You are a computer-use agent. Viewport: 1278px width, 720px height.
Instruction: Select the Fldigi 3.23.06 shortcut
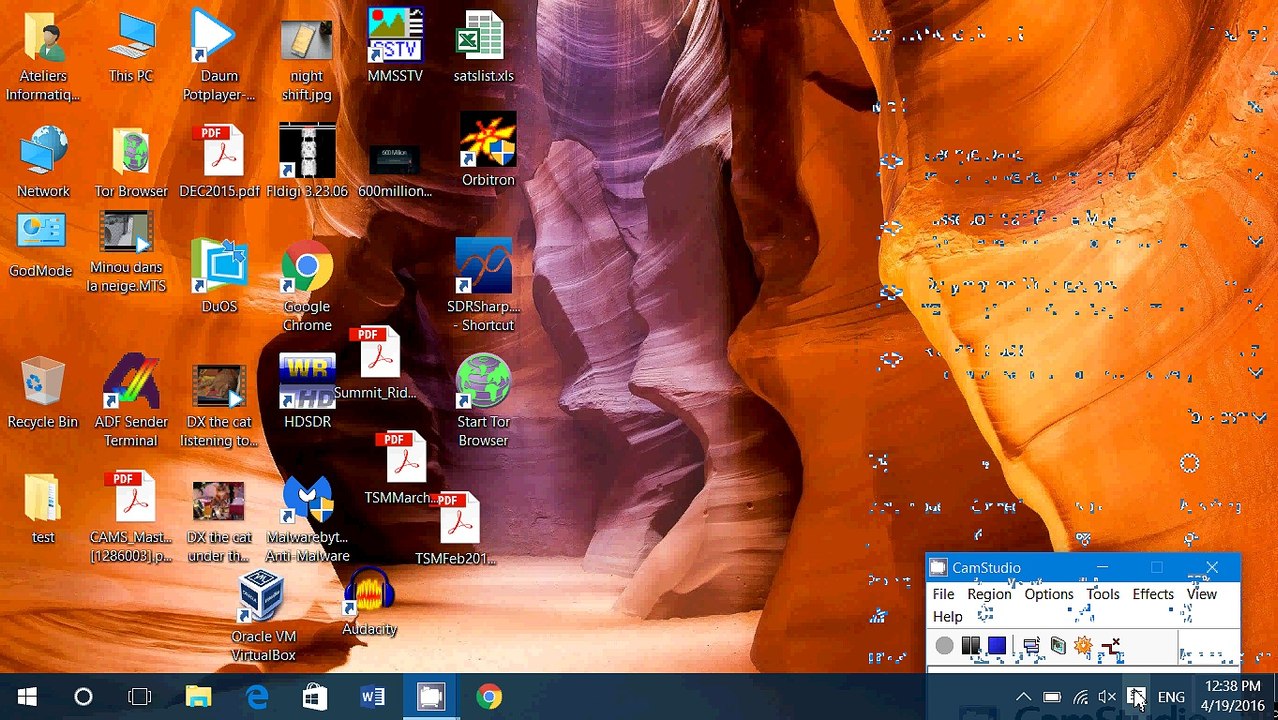point(307,162)
